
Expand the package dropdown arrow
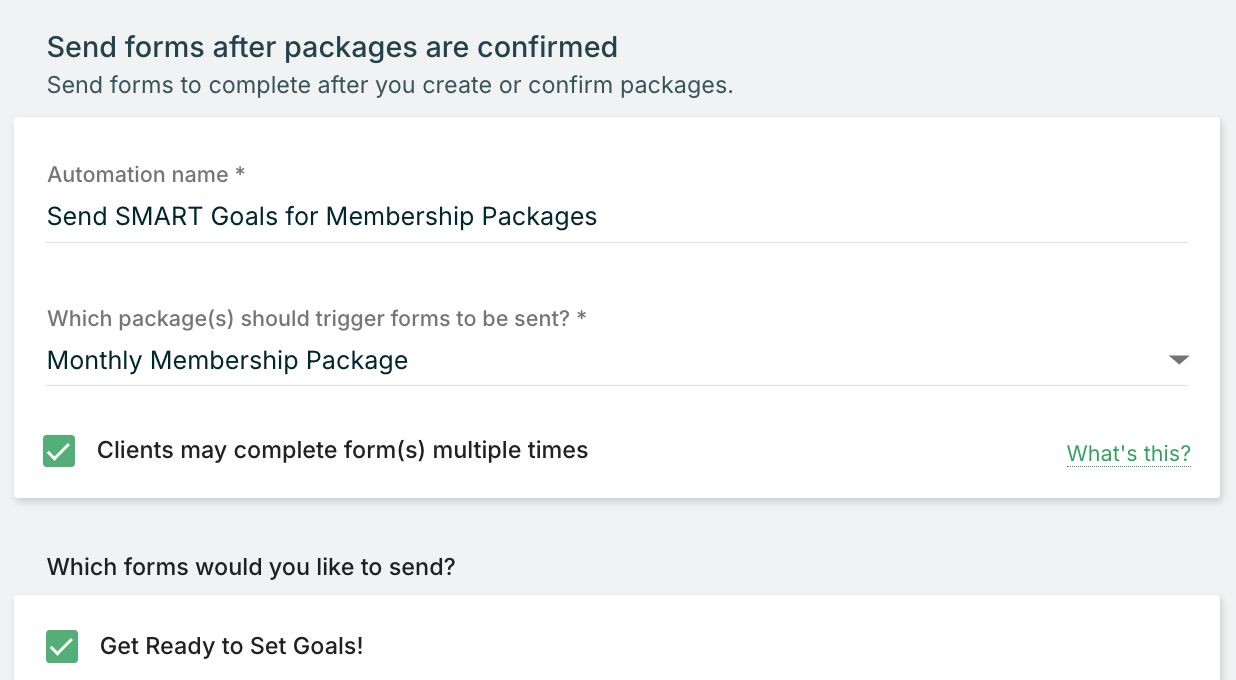coord(1179,360)
